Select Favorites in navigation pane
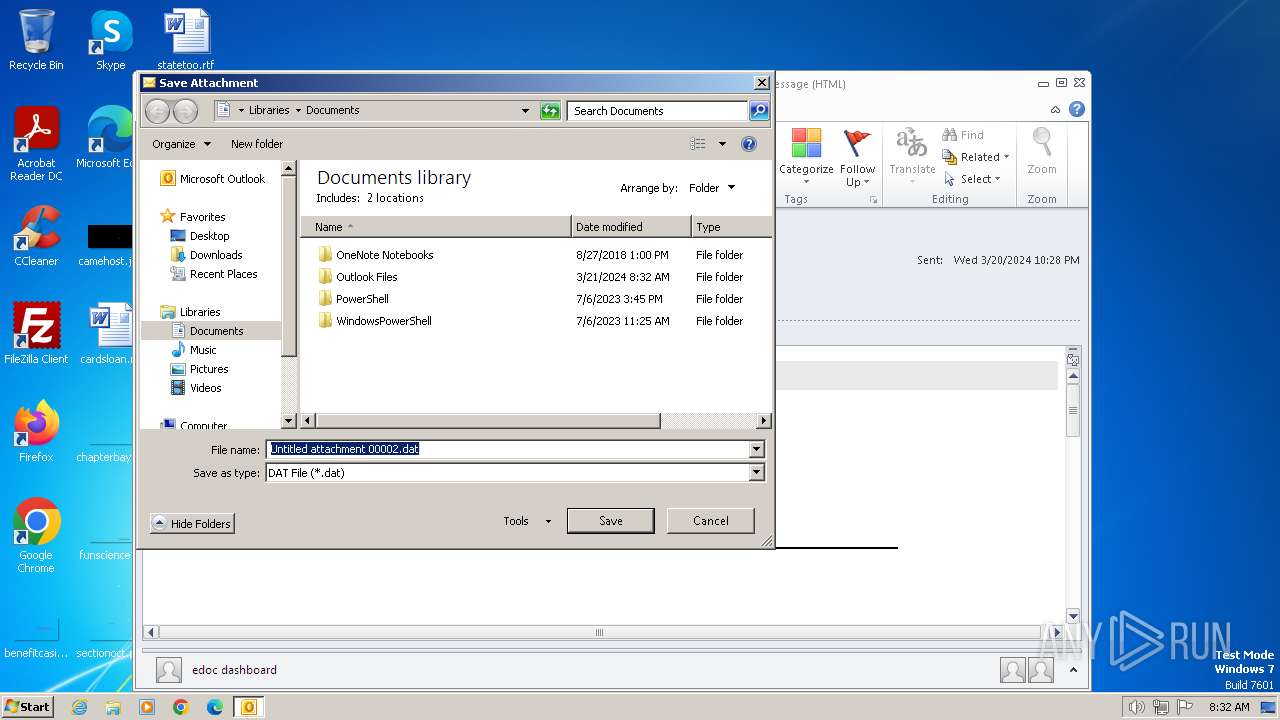This screenshot has height=720, width=1280. (193, 217)
